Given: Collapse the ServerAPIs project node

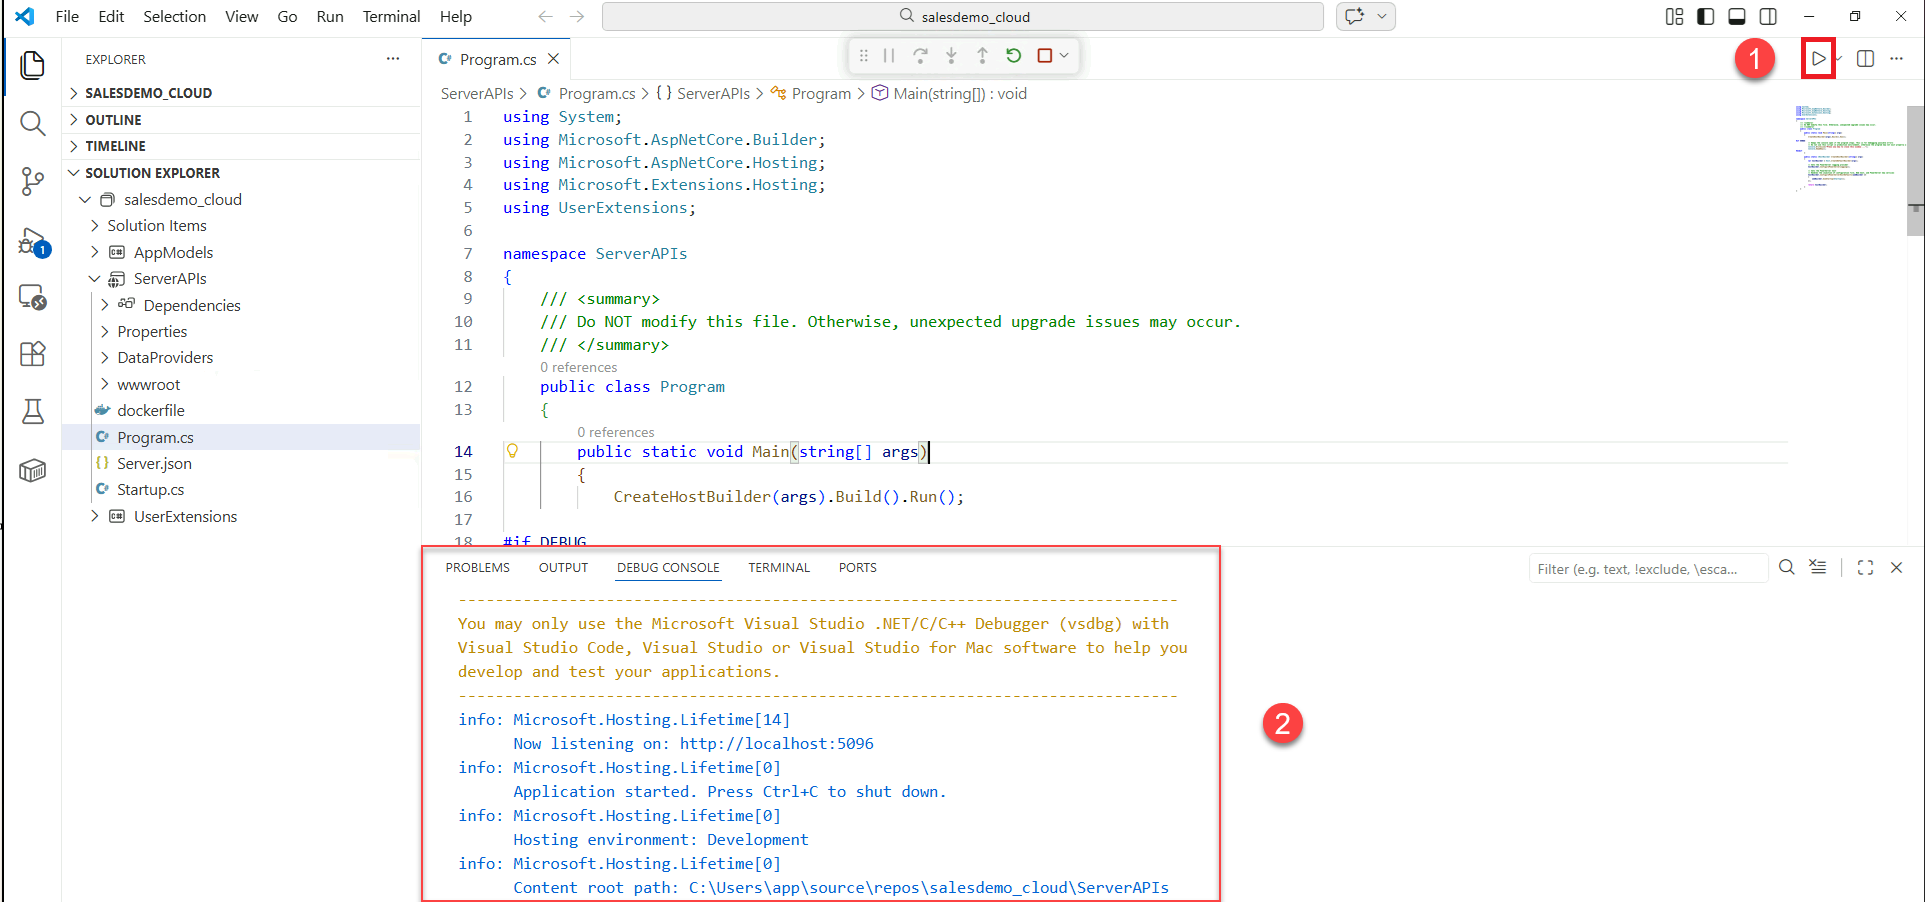Looking at the screenshot, I should coord(95,279).
